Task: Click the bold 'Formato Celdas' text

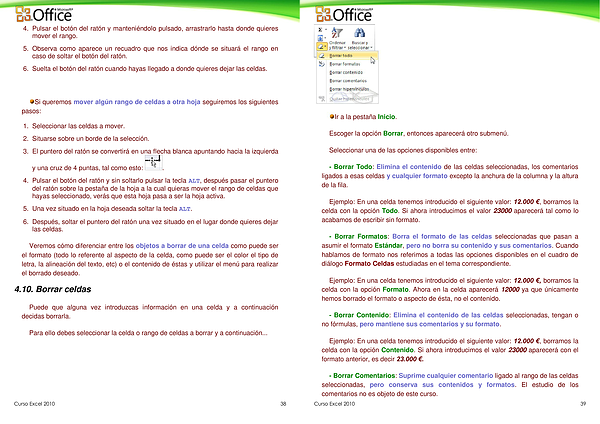Action: click(369, 264)
